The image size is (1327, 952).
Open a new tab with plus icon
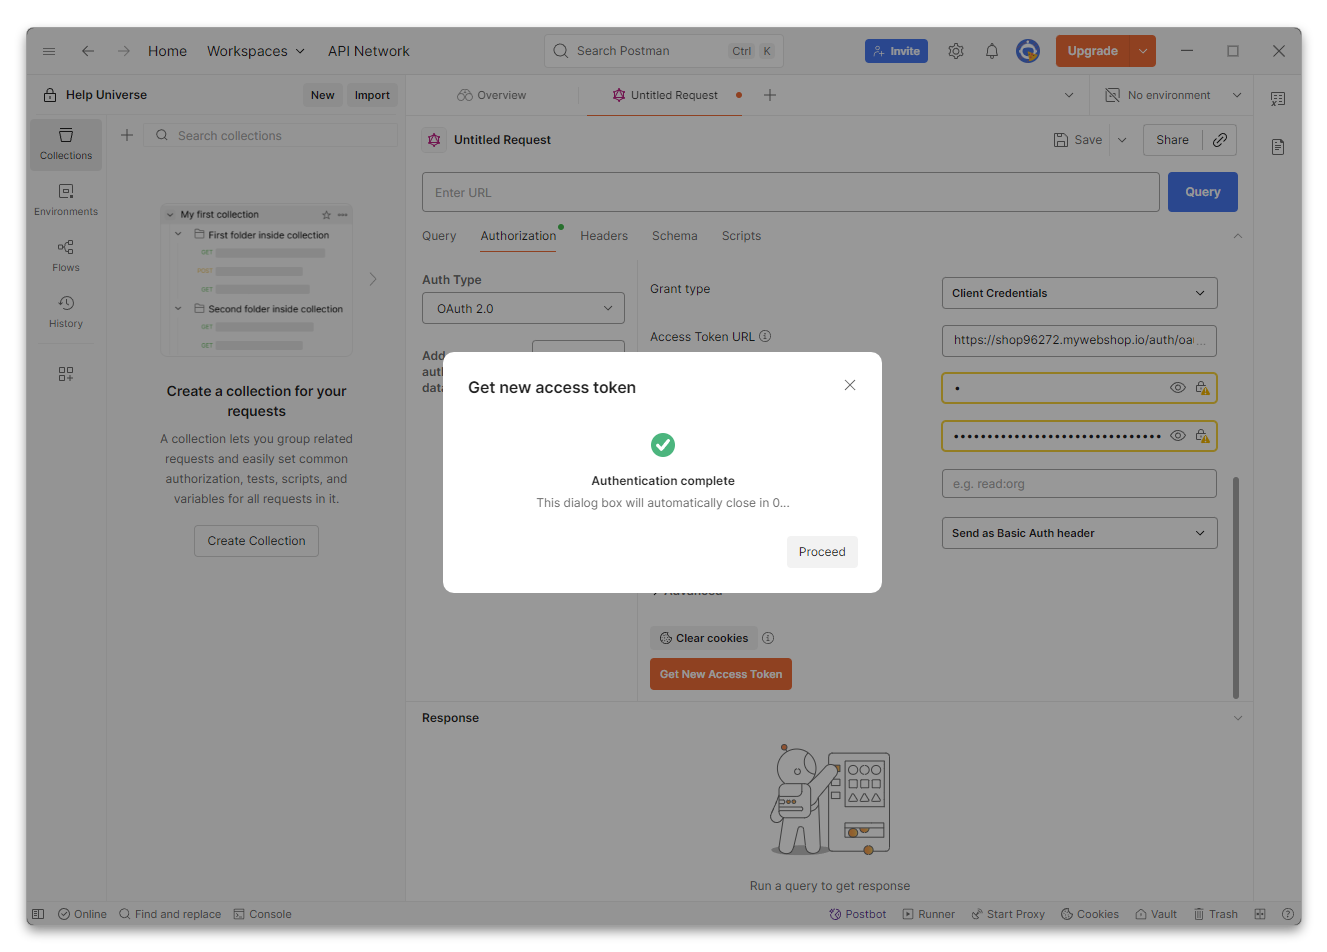click(770, 95)
